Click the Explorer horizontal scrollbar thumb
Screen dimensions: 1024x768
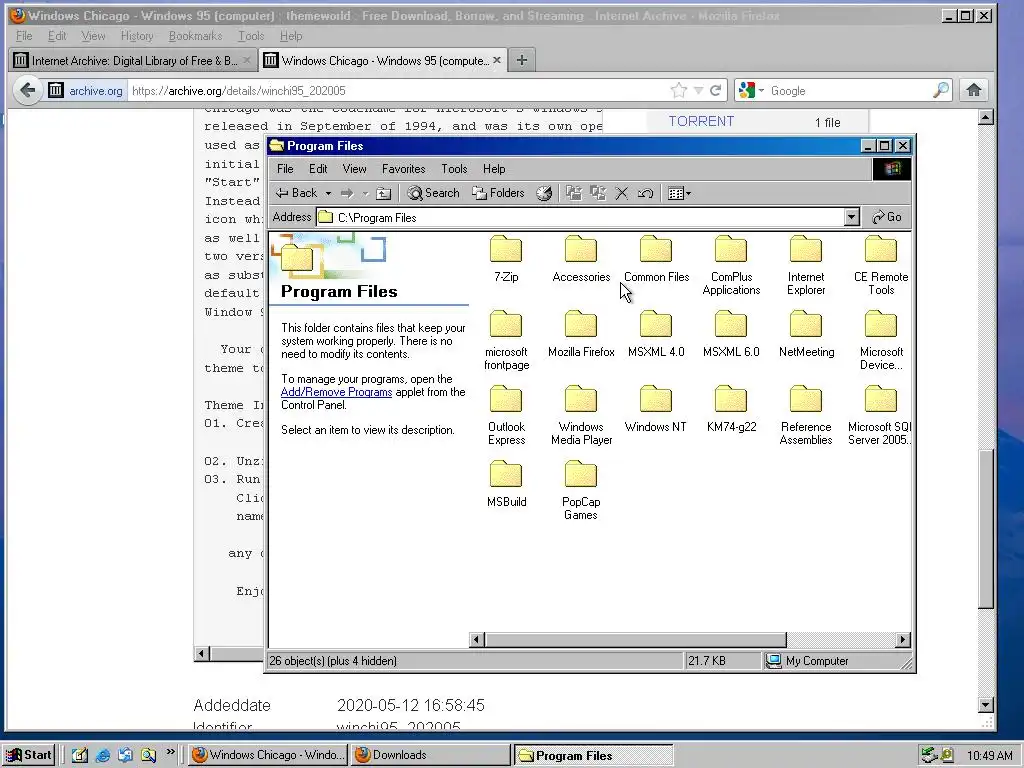[635, 640]
